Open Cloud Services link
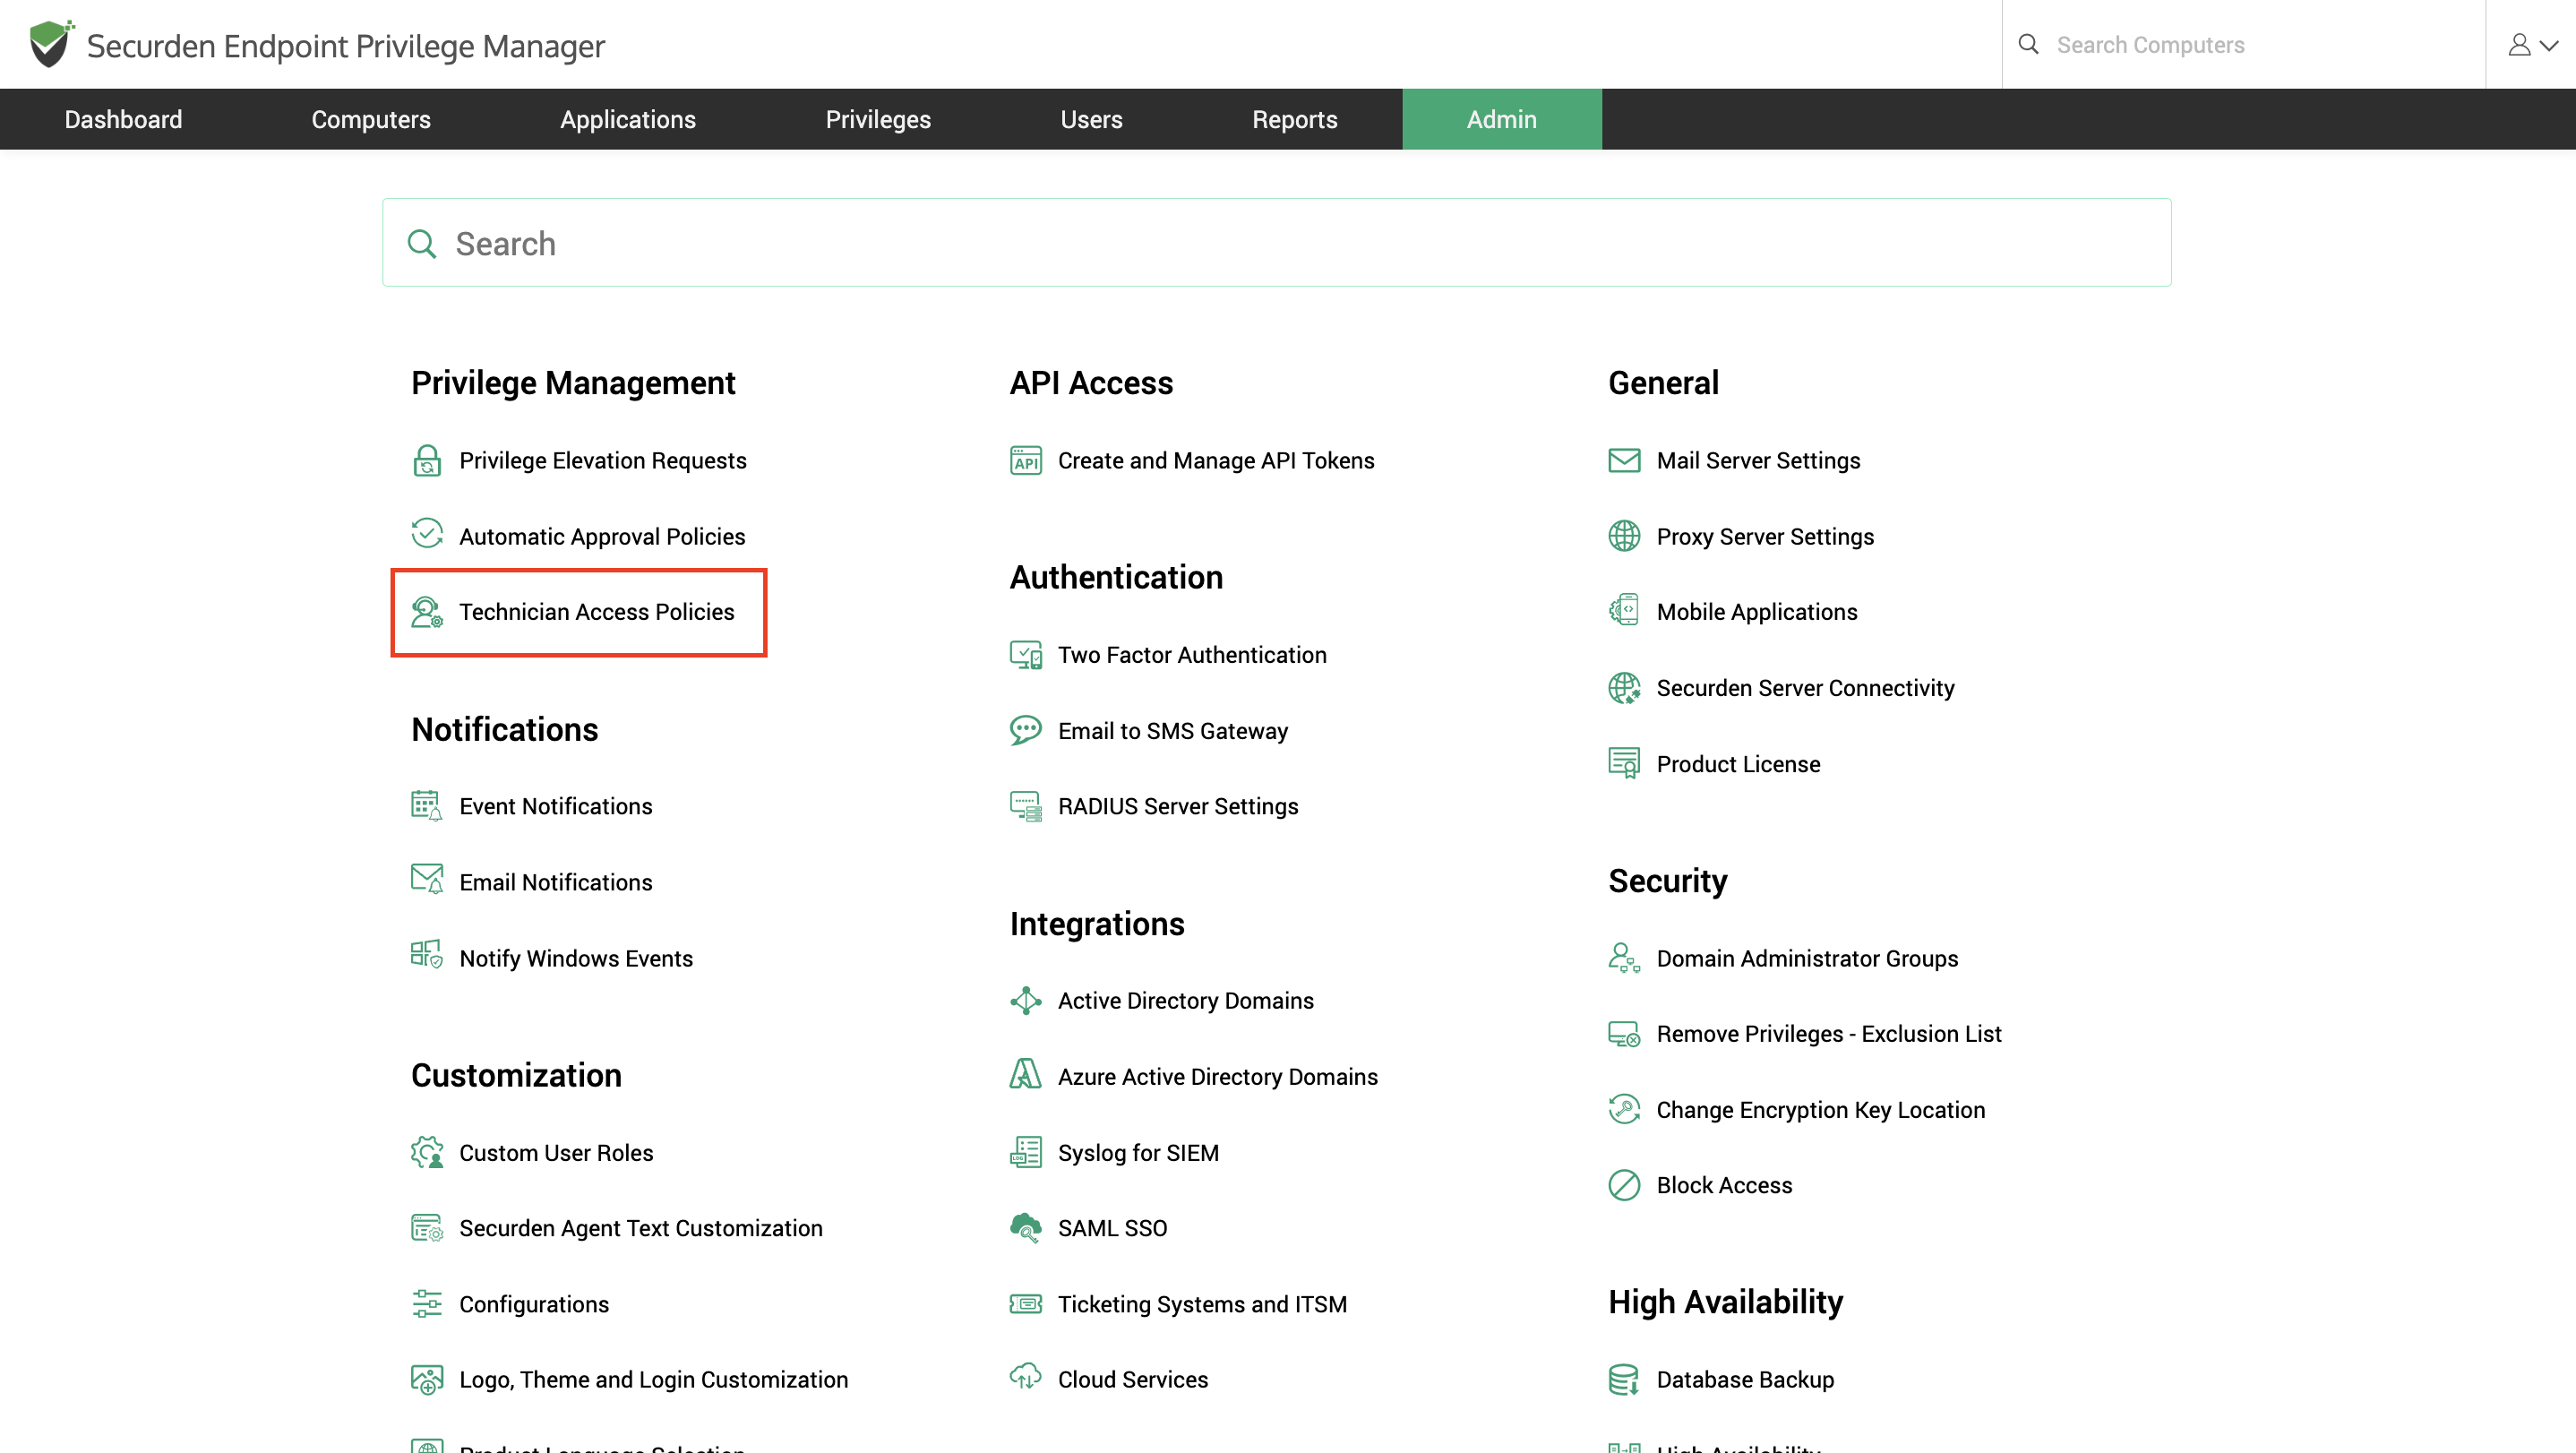The width and height of the screenshot is (2576, 1453). pyautogui.click(x=1133, y=1379)
